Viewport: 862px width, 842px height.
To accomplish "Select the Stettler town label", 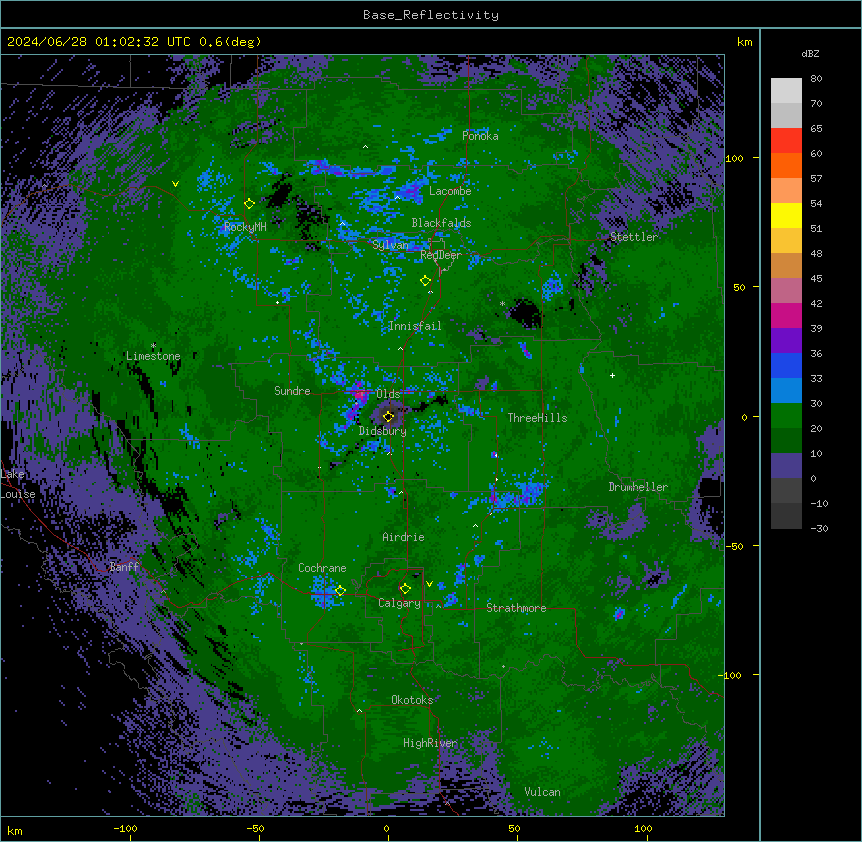I will (x=634, y=237).
